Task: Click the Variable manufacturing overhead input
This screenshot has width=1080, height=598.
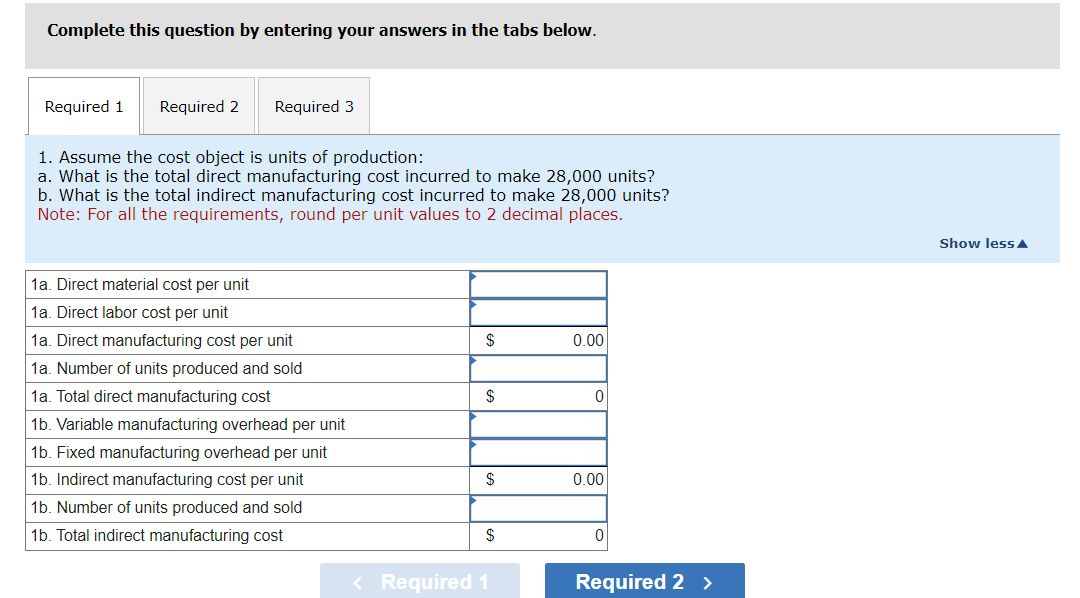Action: tap(538, 424)
